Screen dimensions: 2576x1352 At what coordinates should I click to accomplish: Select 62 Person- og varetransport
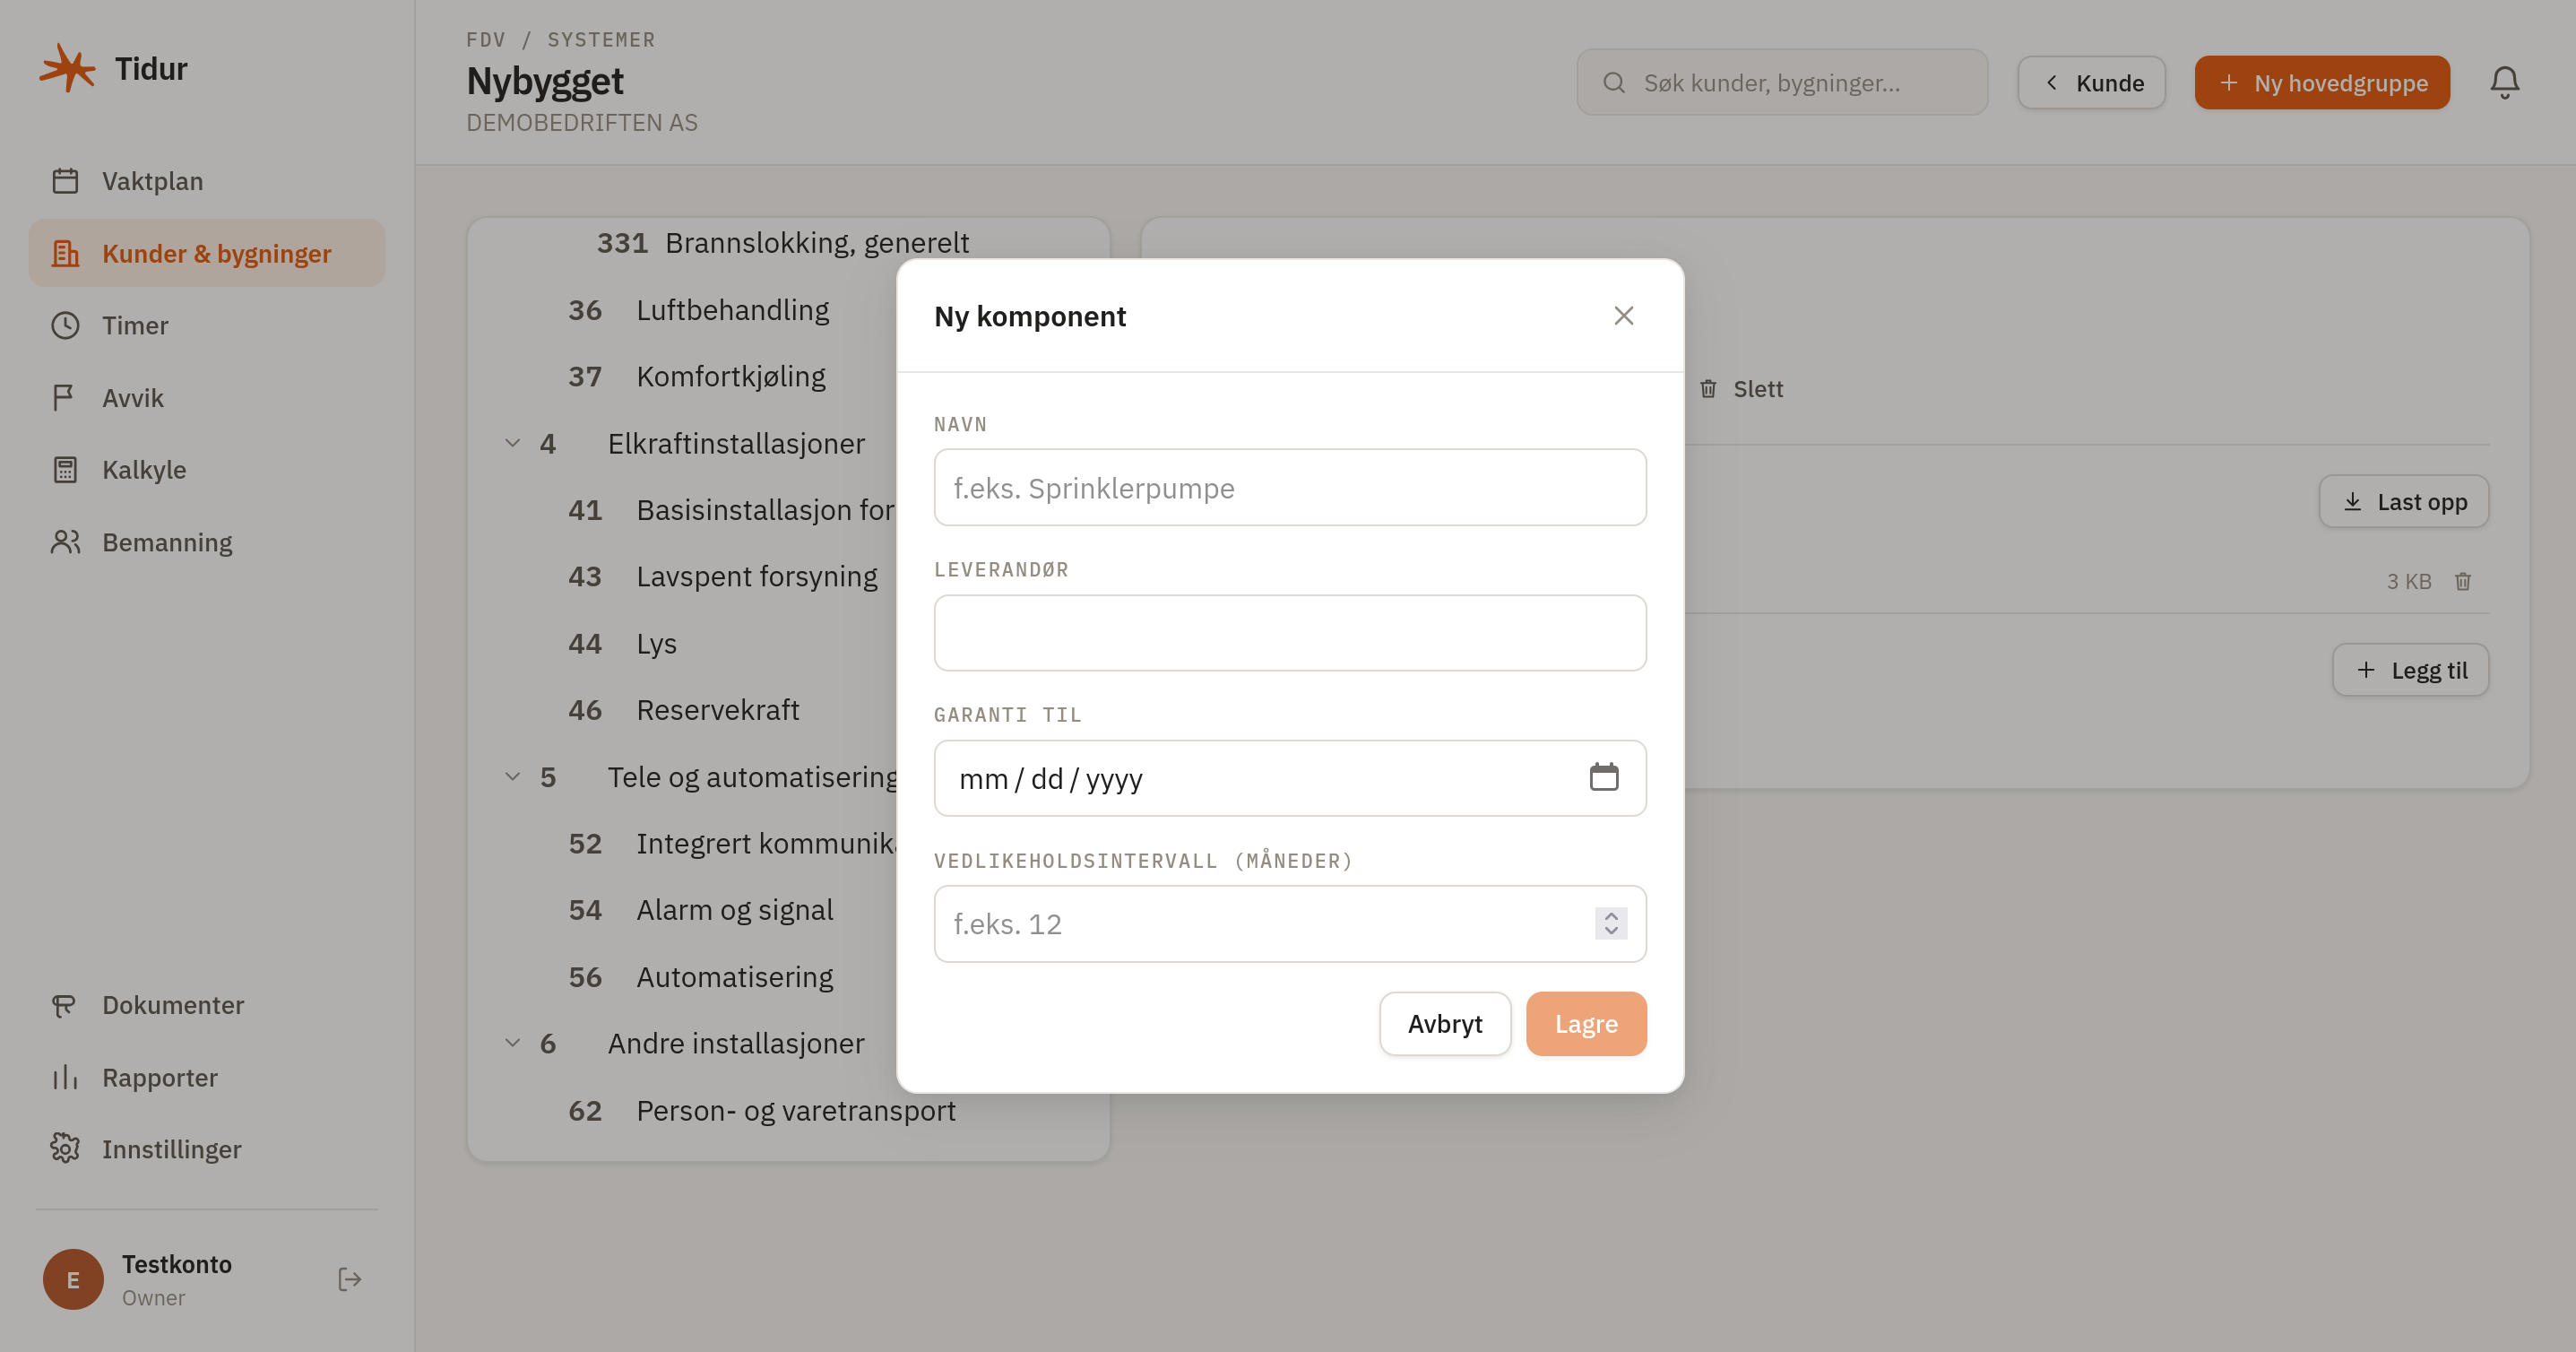[x=762, y=1110]
